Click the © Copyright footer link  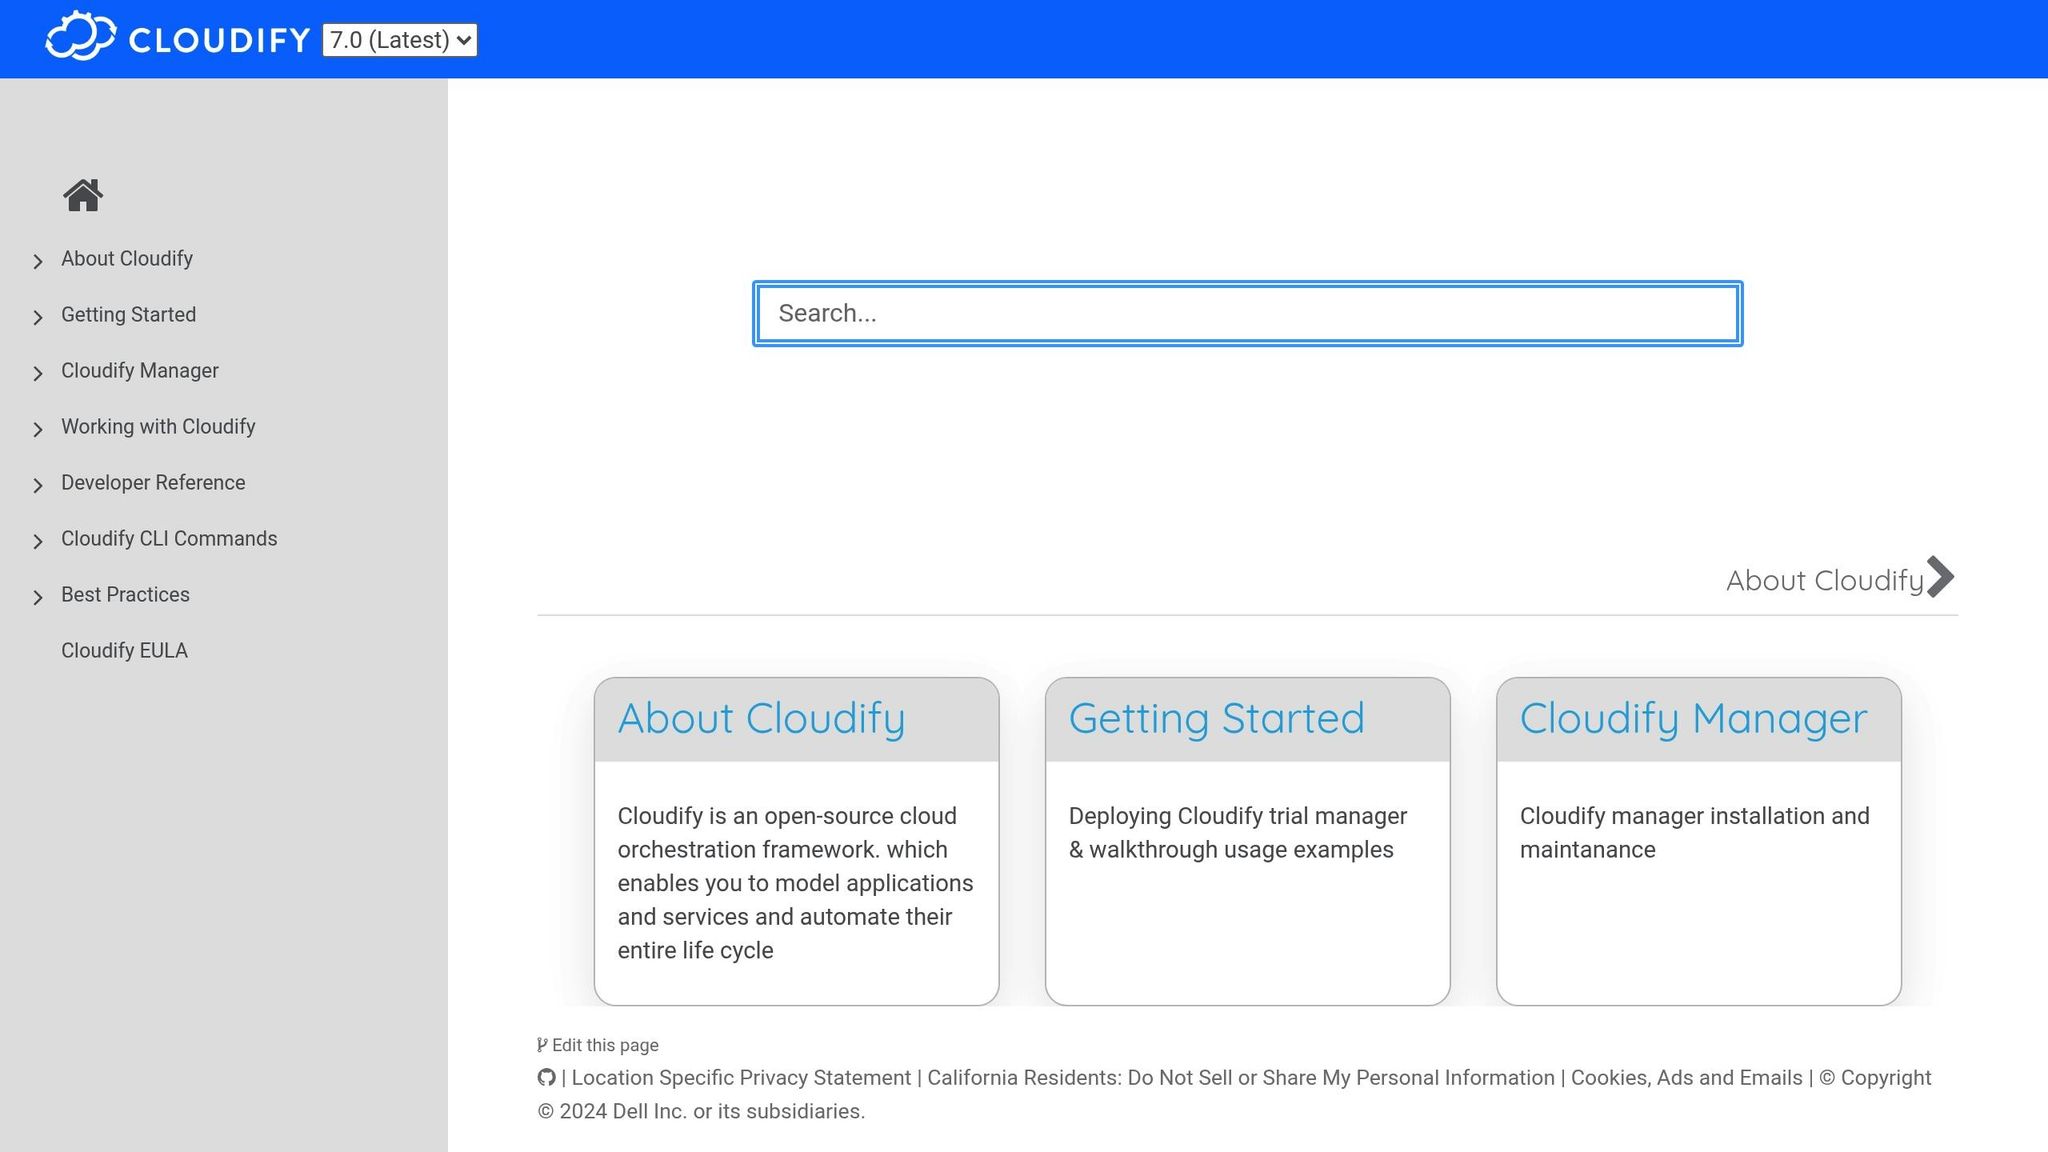(x=1875, y=1078)
